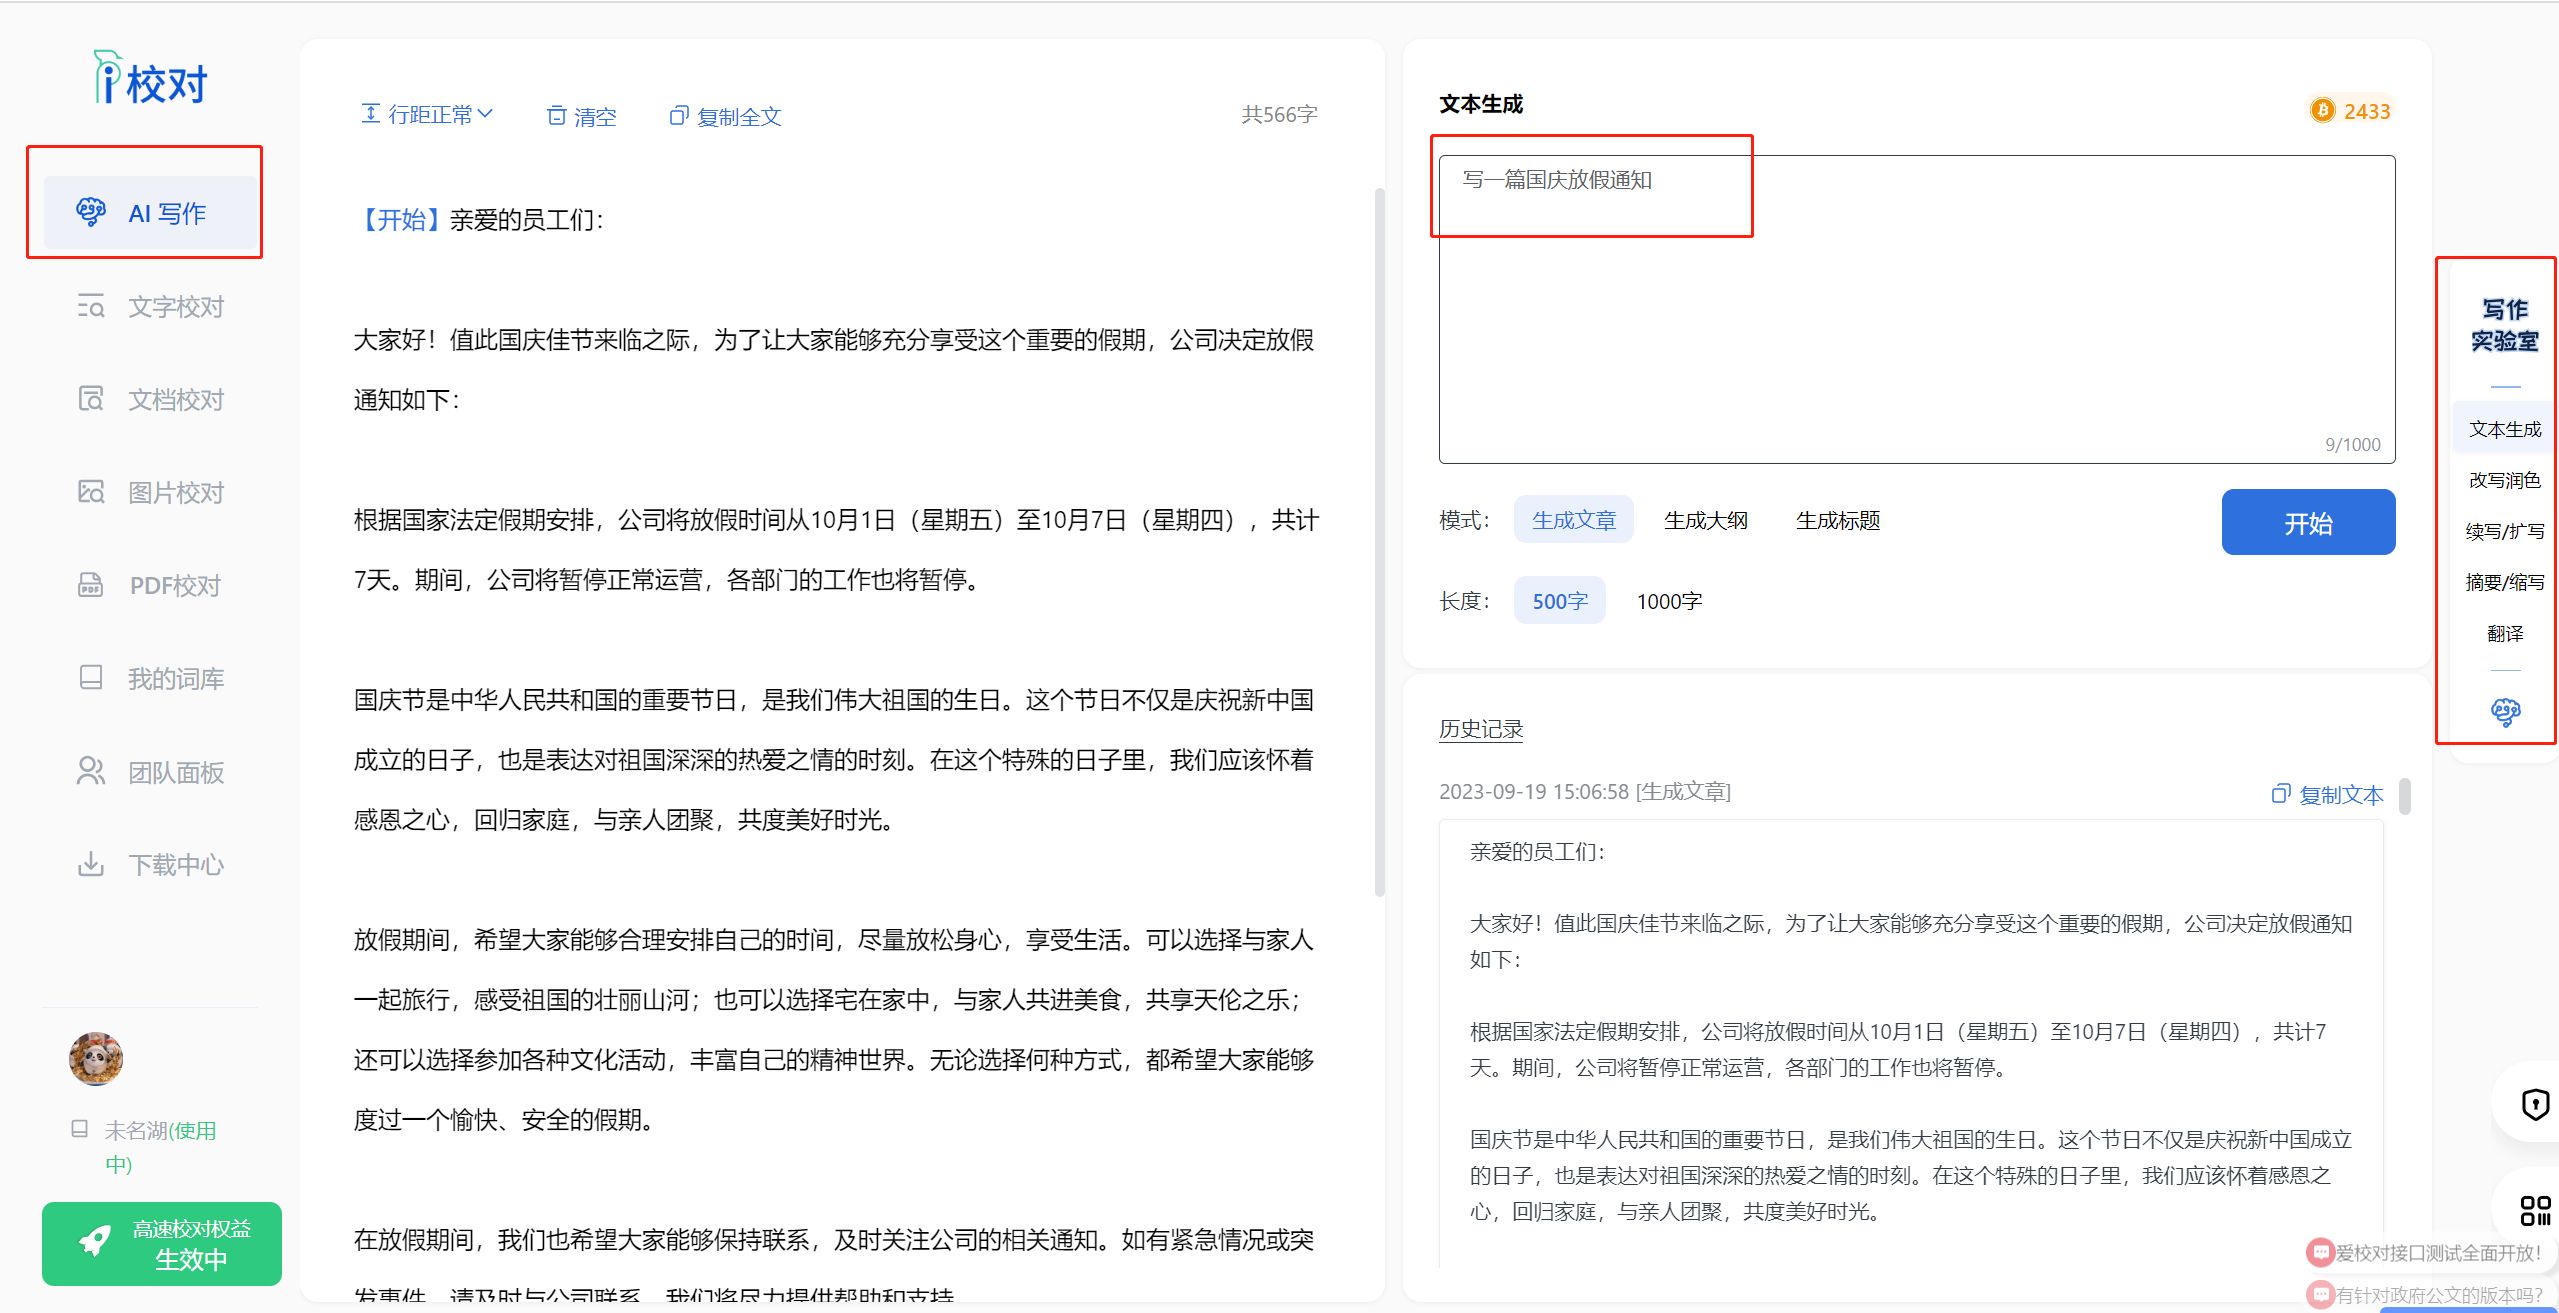This screenshot has height=1313, width=2559.
Task: Click the book icon beside 未名湖
Action: pos(80,1129)
